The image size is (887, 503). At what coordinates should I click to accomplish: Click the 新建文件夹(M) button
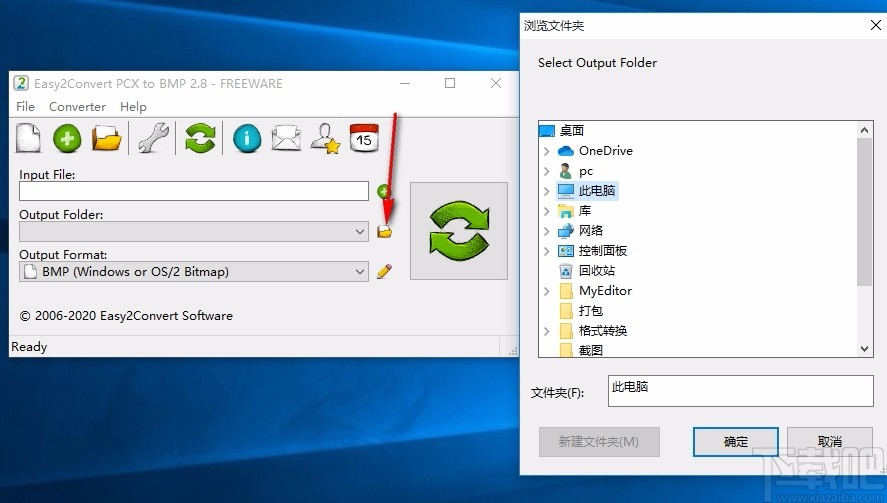click(x=599, y=442)
